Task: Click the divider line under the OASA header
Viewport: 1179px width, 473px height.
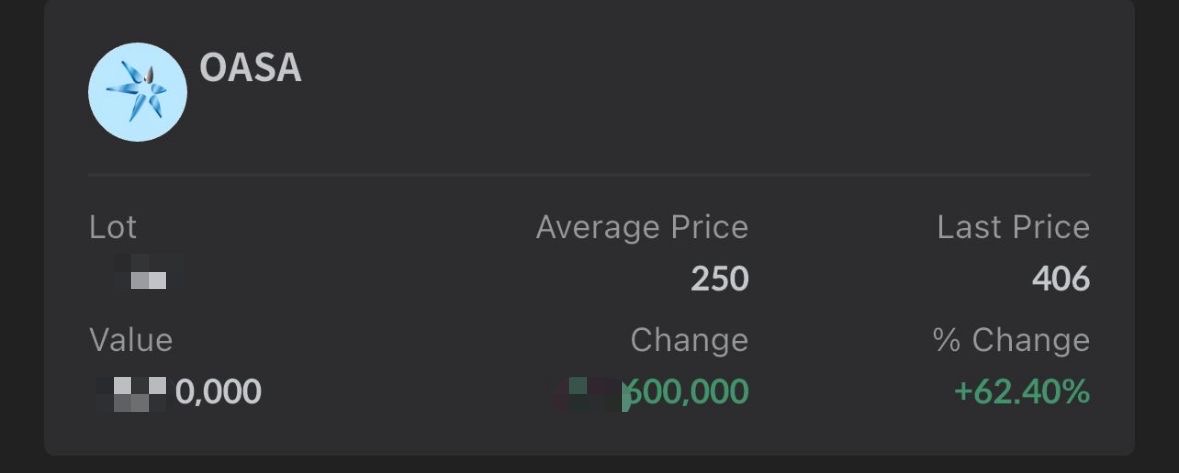Action: [589, 175]
